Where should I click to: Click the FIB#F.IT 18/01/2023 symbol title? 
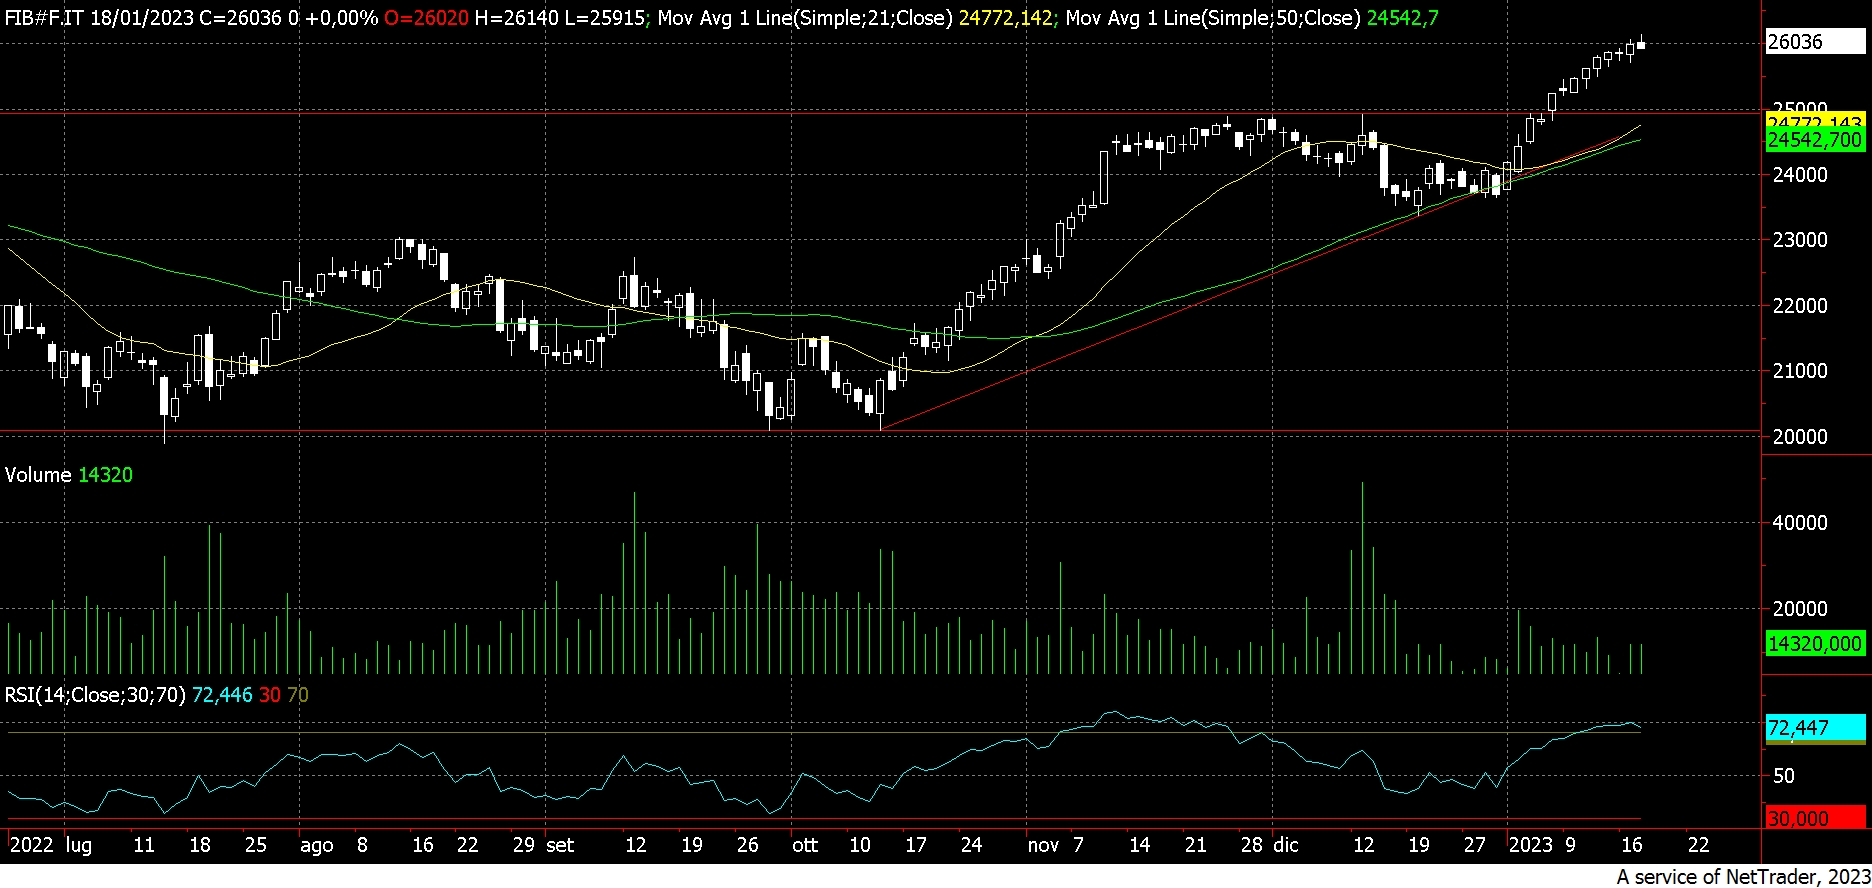[99, 18]
